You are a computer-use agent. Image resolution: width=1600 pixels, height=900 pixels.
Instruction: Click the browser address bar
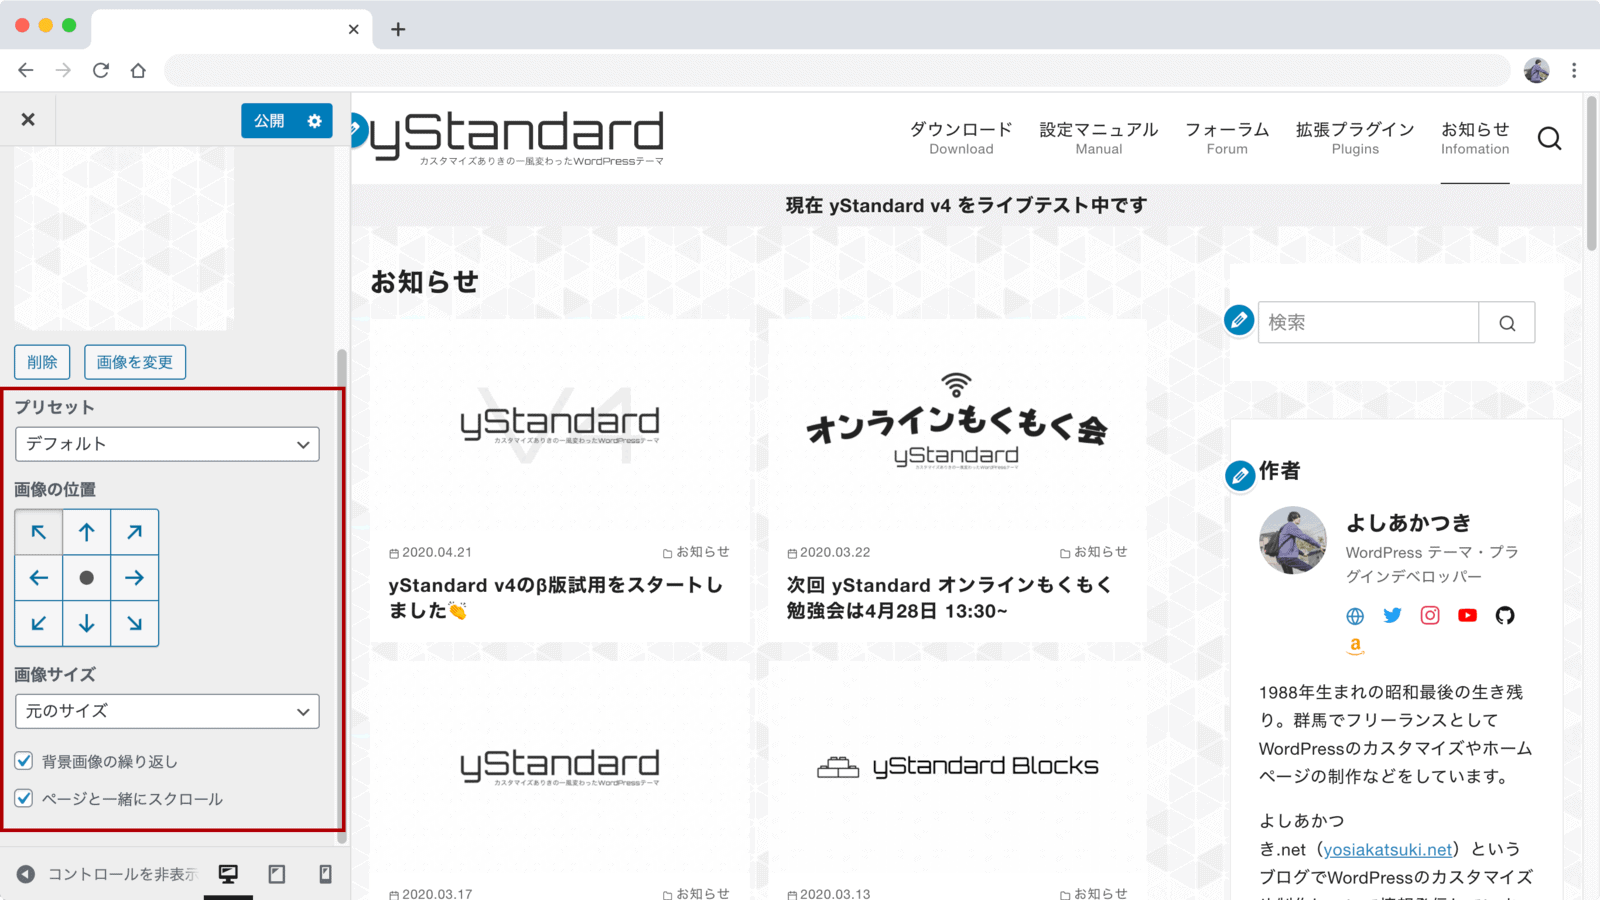(837, 70)
